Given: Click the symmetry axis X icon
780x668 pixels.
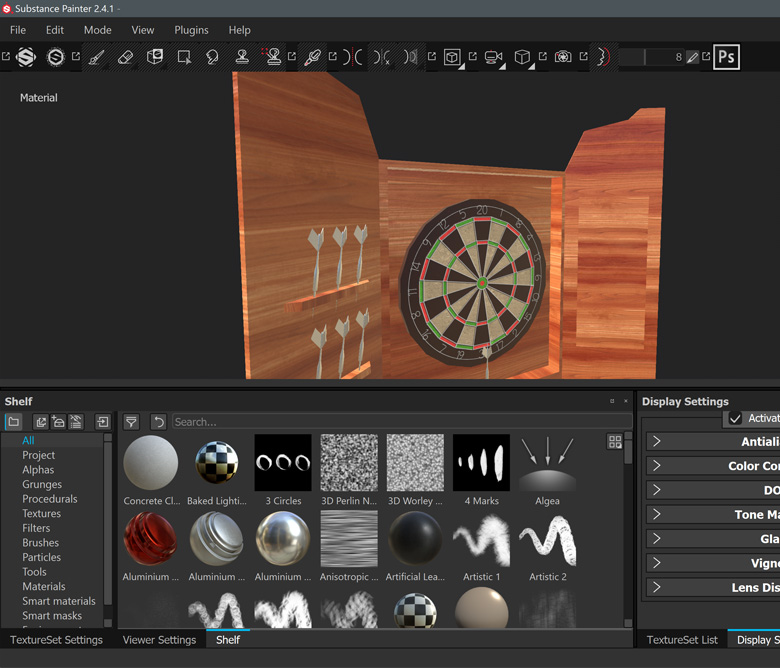Looking at the screenshot, I should (x=382, y=57).
